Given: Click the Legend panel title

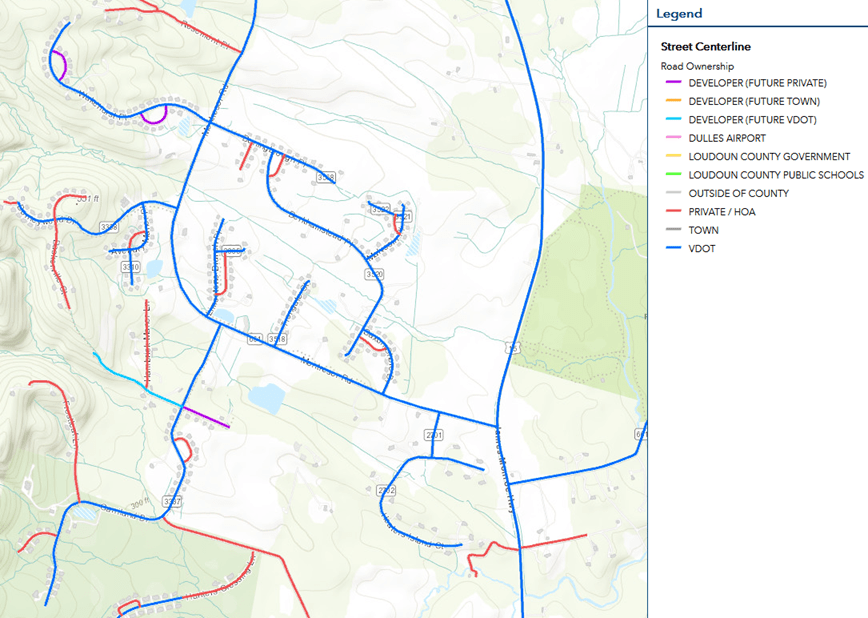Looking at the screenshot, I should [x=679, y=13].
